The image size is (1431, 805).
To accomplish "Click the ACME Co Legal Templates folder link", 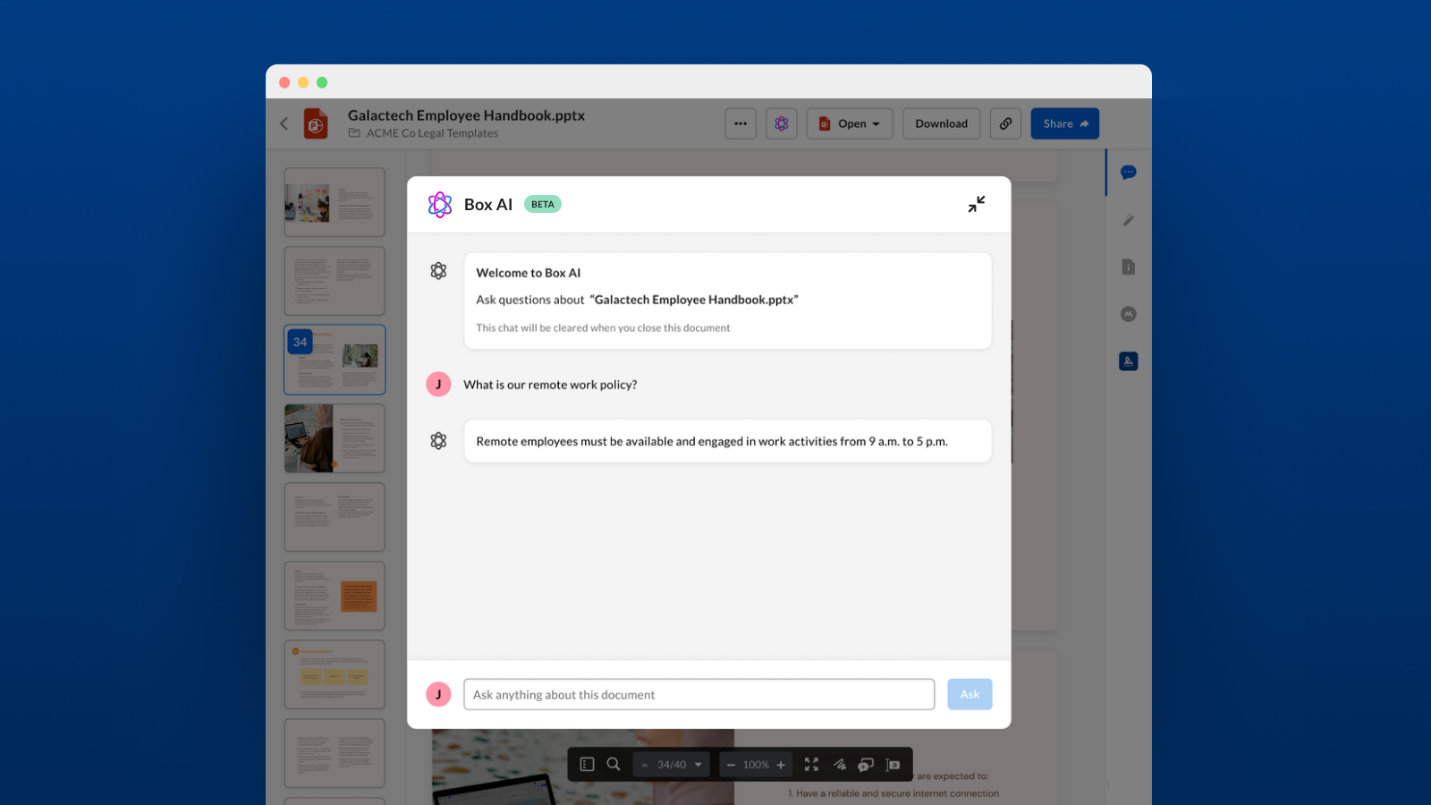I will pyautogui.click(x=432, y=134).
